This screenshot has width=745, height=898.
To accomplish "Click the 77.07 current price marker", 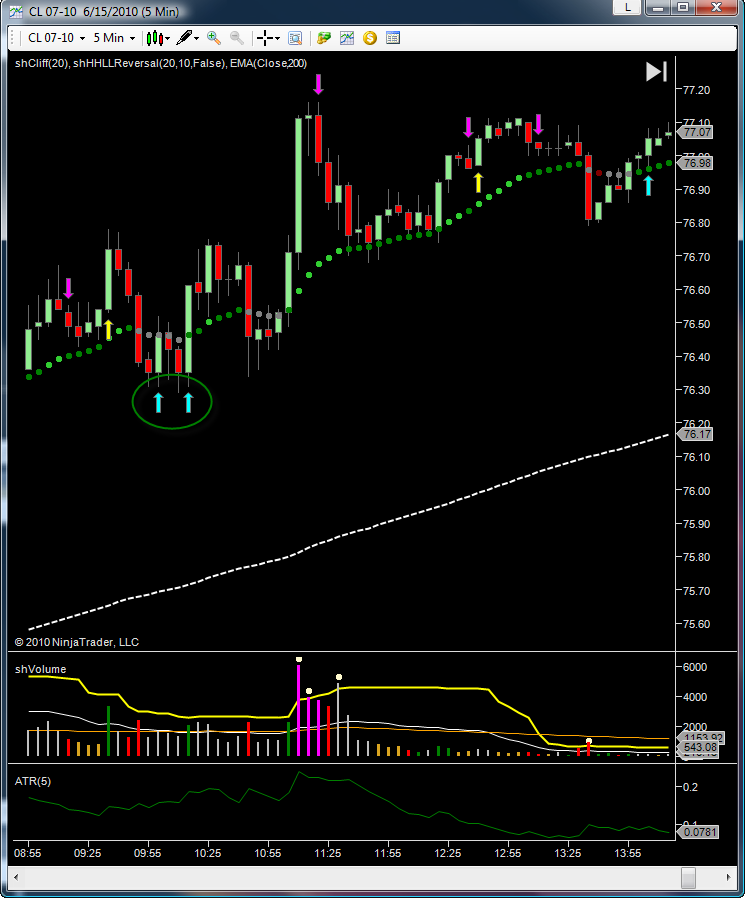I will pos(697,132).
